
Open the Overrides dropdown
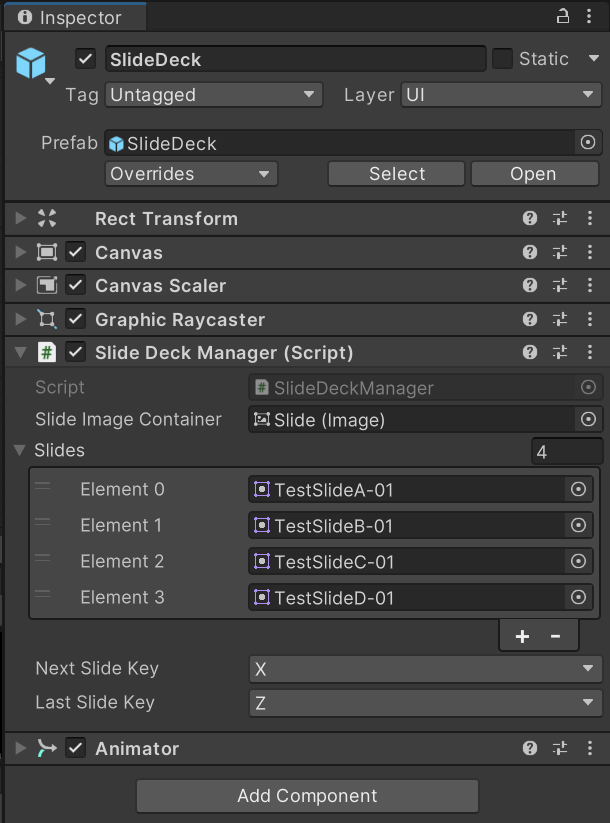click(191, 174)
